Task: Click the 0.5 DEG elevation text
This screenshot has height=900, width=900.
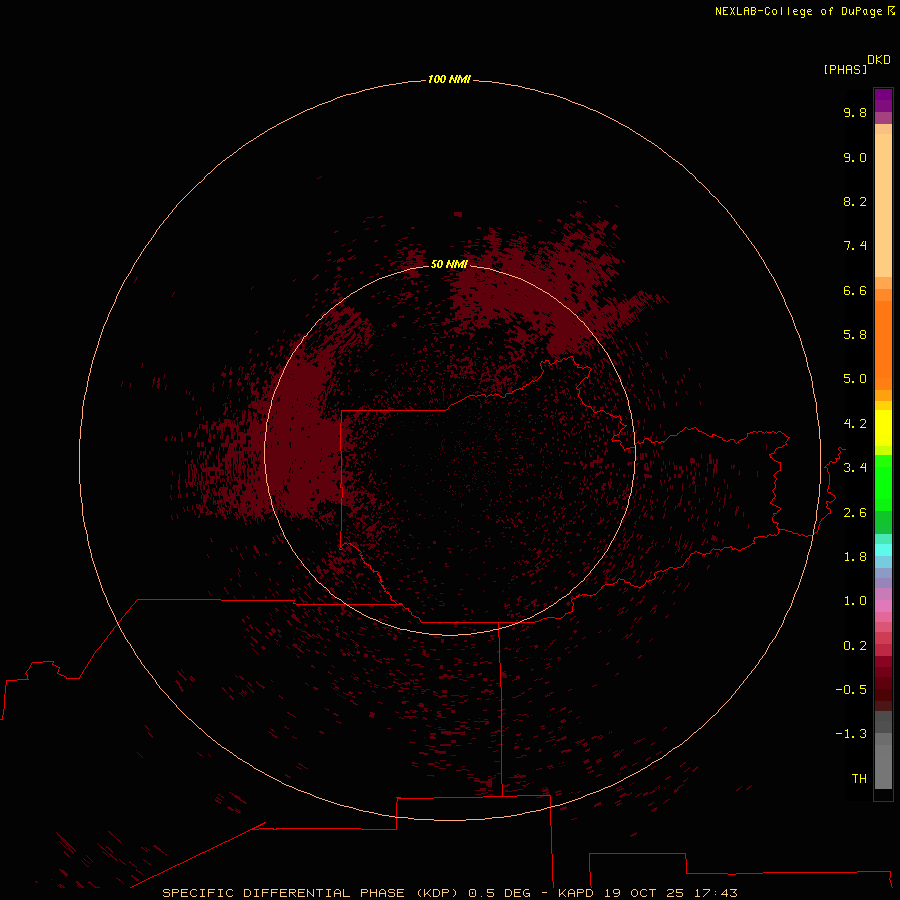Action: click(x=499, y=893)
